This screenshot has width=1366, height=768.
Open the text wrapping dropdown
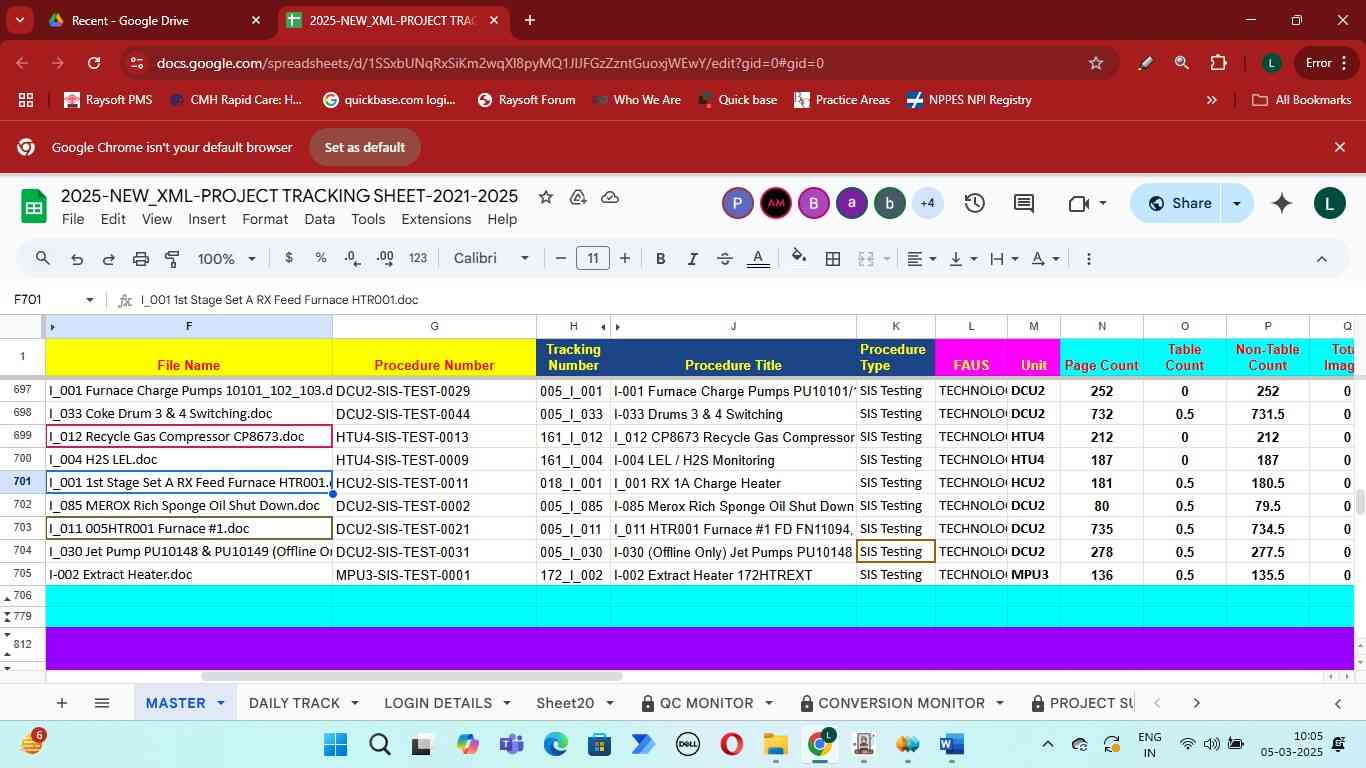coord(1003,259)
